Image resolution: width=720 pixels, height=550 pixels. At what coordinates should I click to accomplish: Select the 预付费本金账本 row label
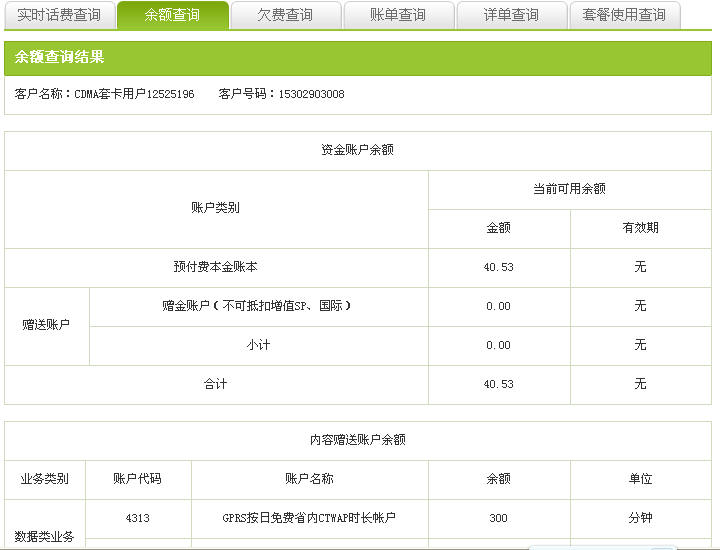[x=216, y=267]
